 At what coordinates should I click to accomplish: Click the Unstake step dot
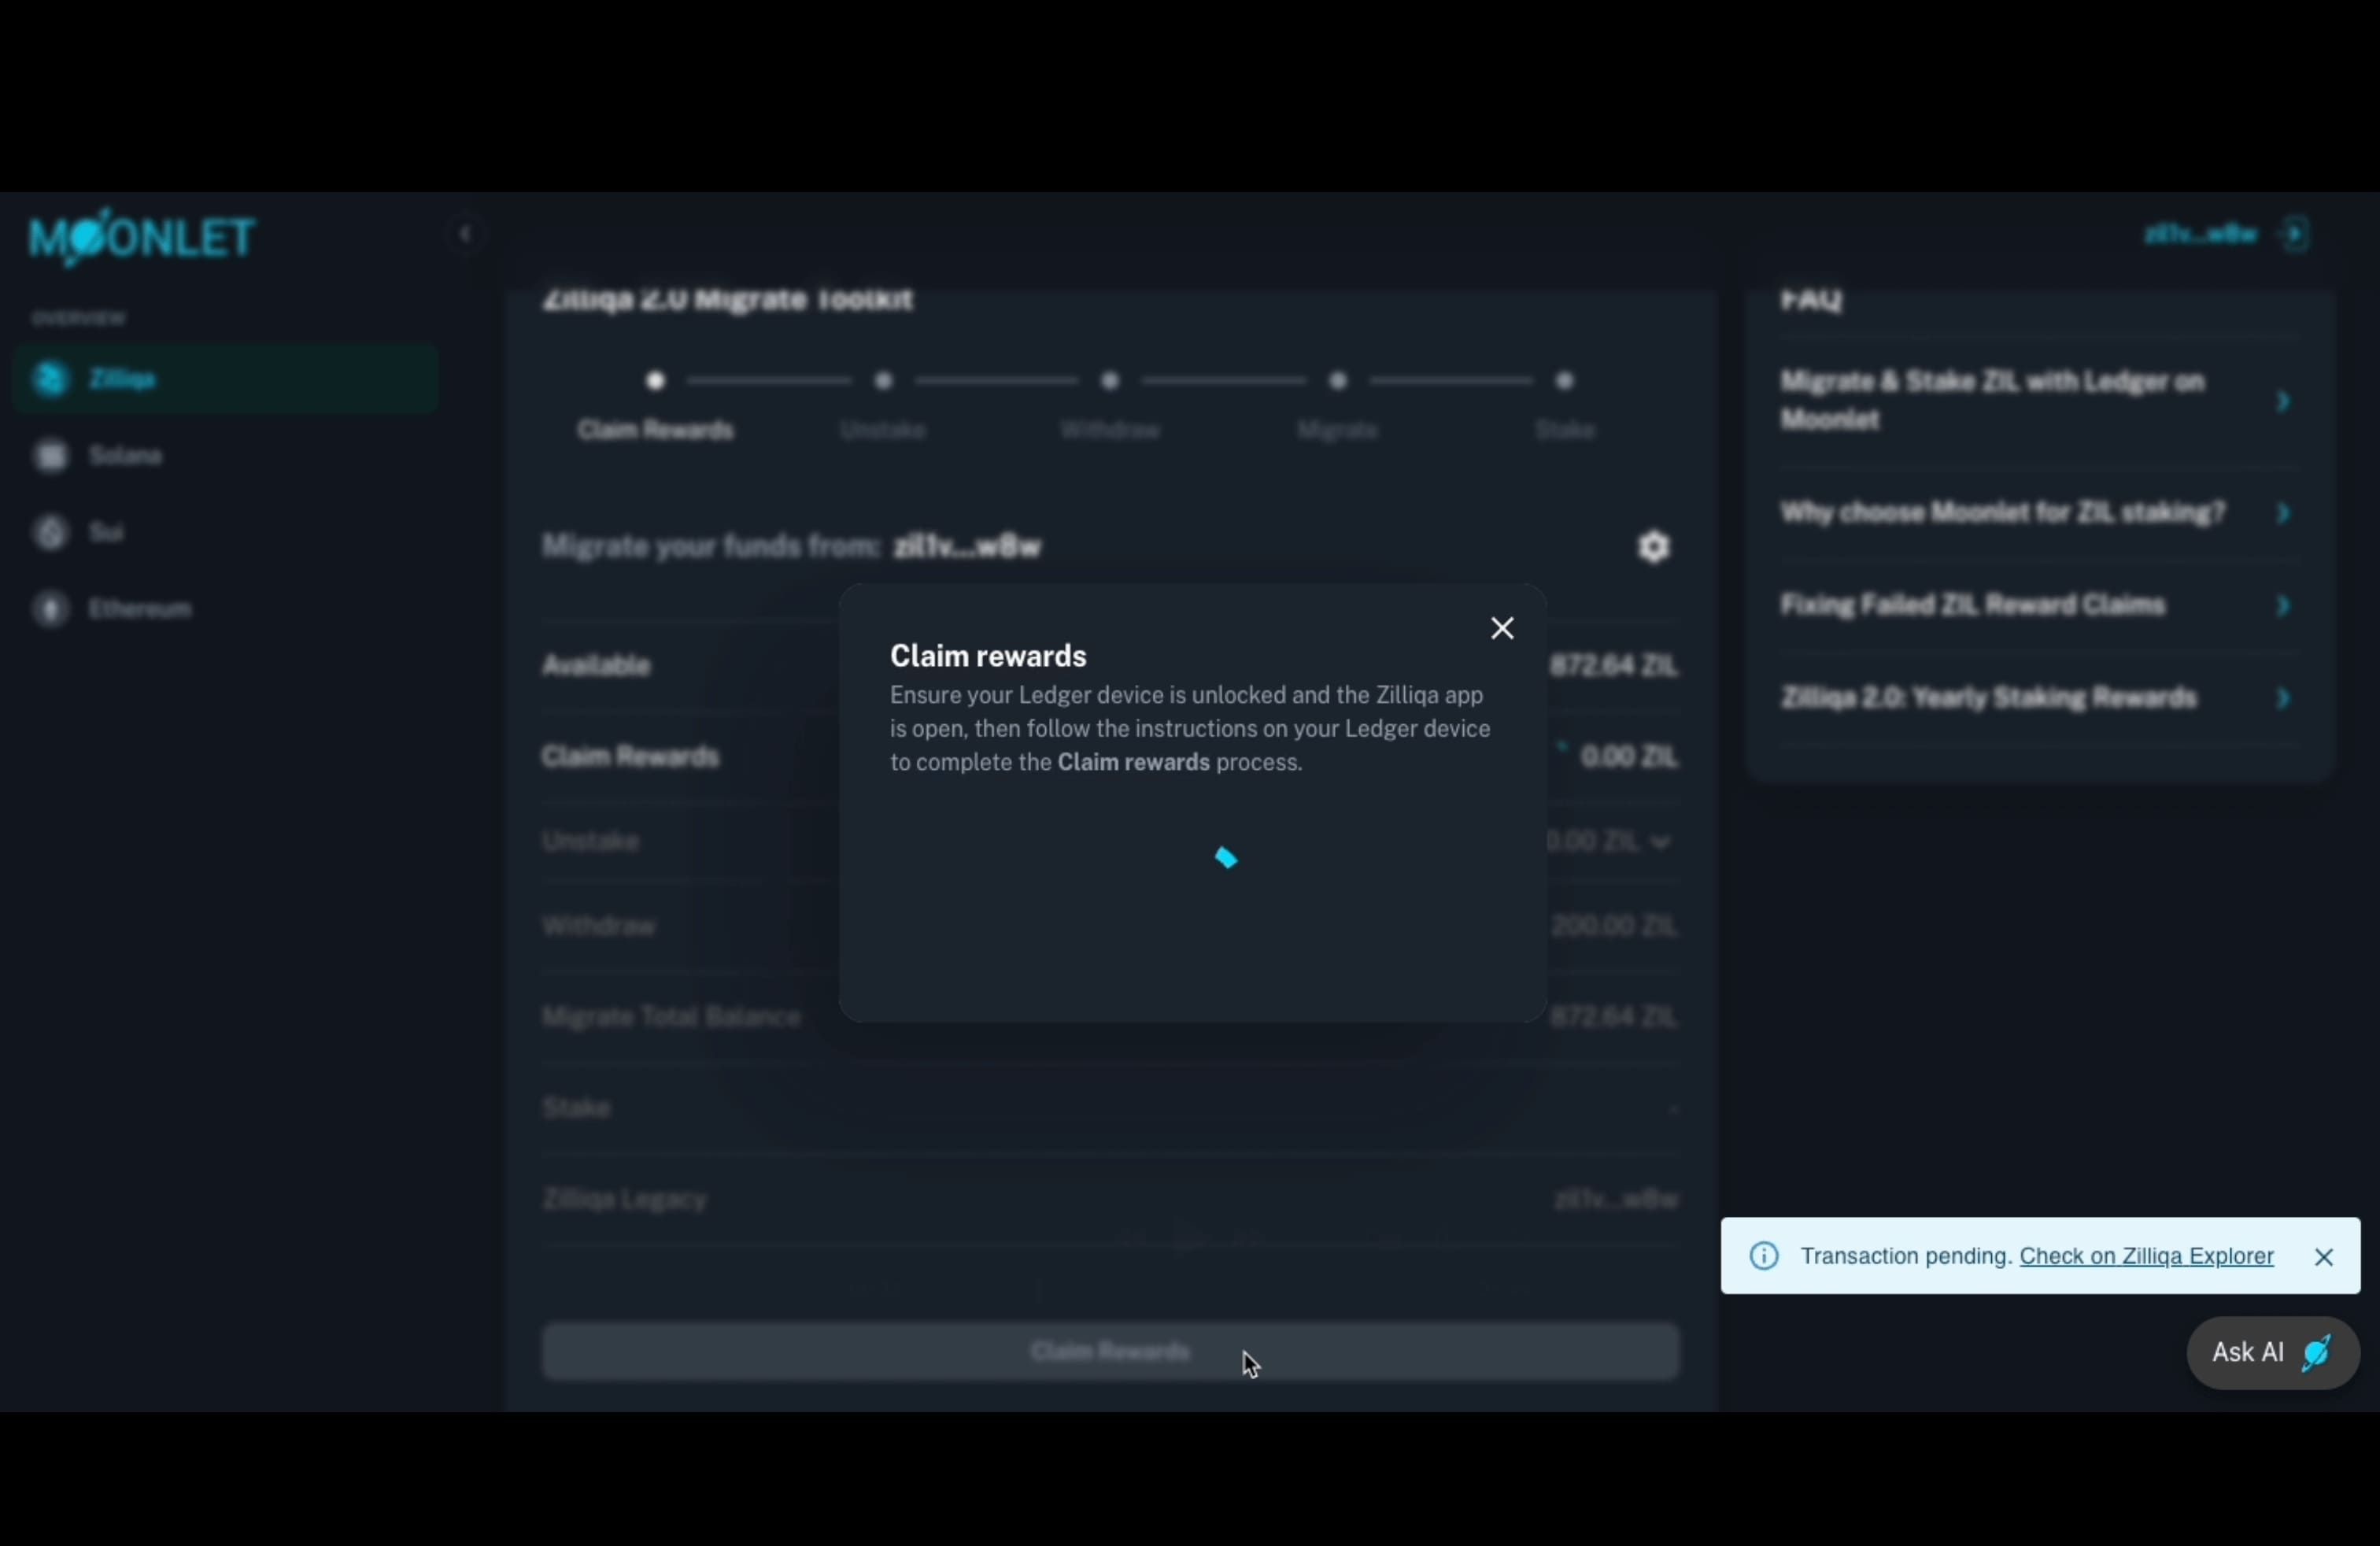coord(883,381)
